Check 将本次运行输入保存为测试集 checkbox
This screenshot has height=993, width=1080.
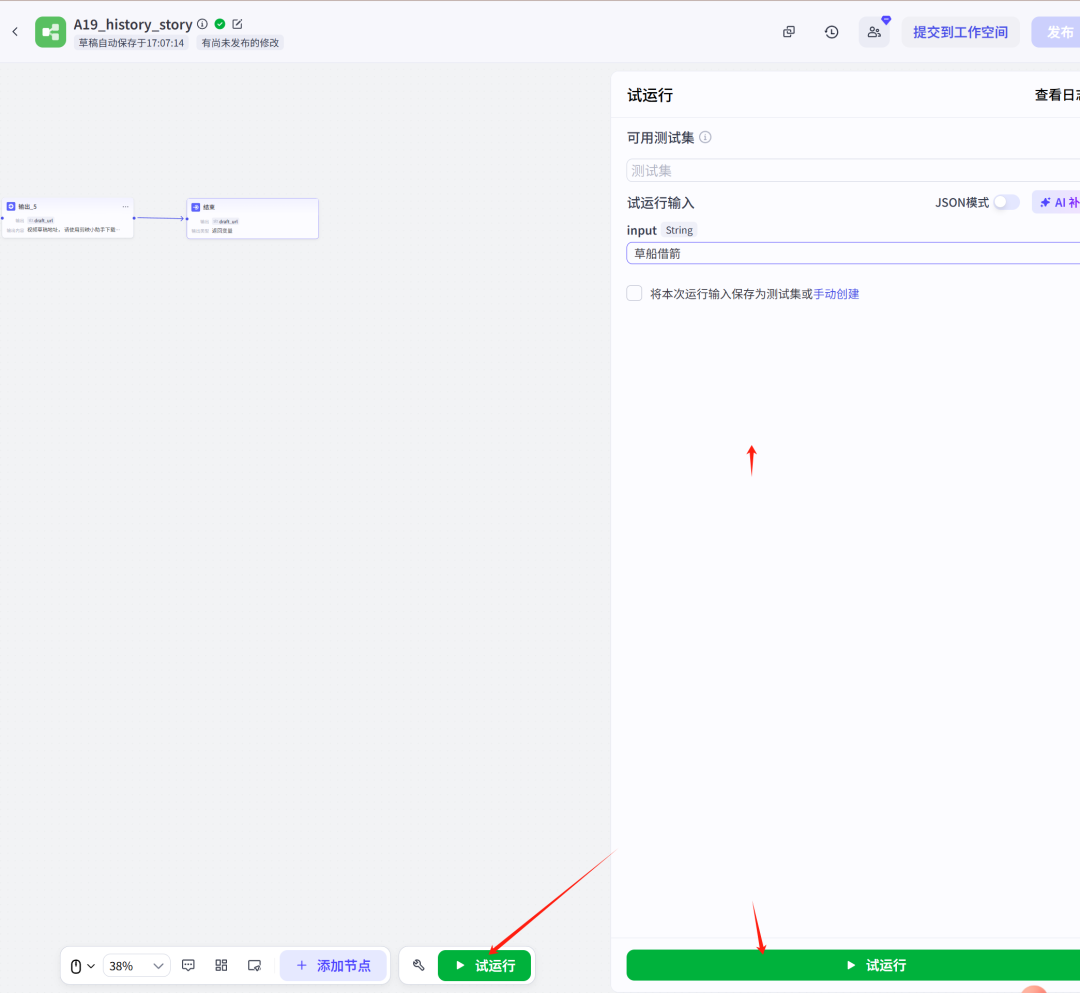tap(634, 293)
